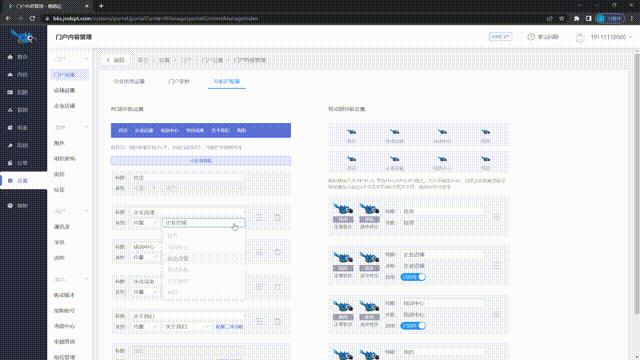Click the add navigation button above PC rows
The height and width of the screenshot is (360, 640).
pyautogui.click(x=201, y=160)
